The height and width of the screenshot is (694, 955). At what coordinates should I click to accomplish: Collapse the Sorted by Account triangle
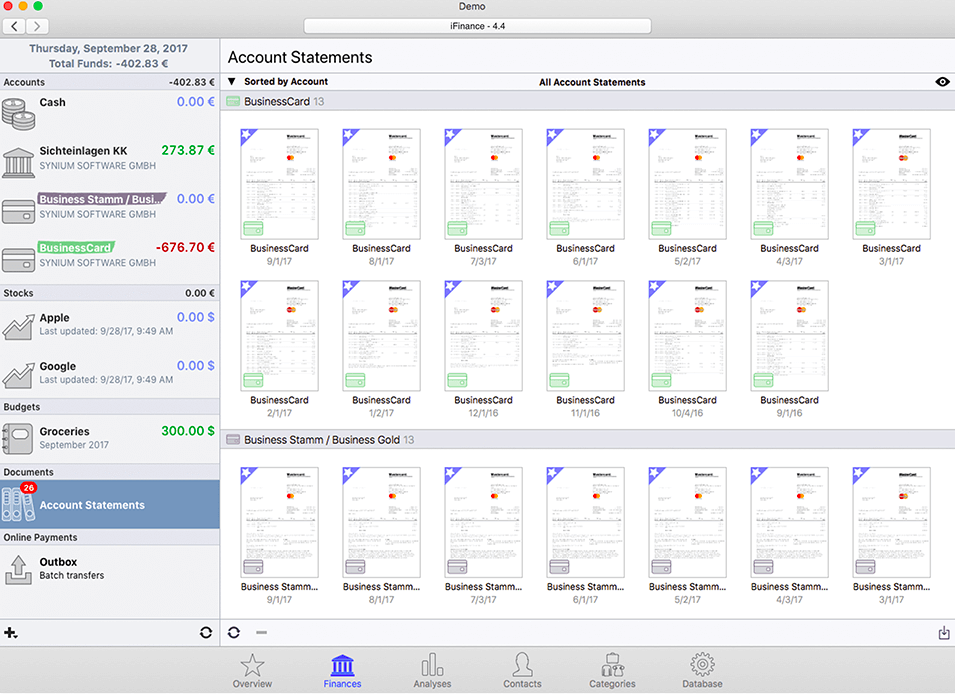tap(231, 82)
